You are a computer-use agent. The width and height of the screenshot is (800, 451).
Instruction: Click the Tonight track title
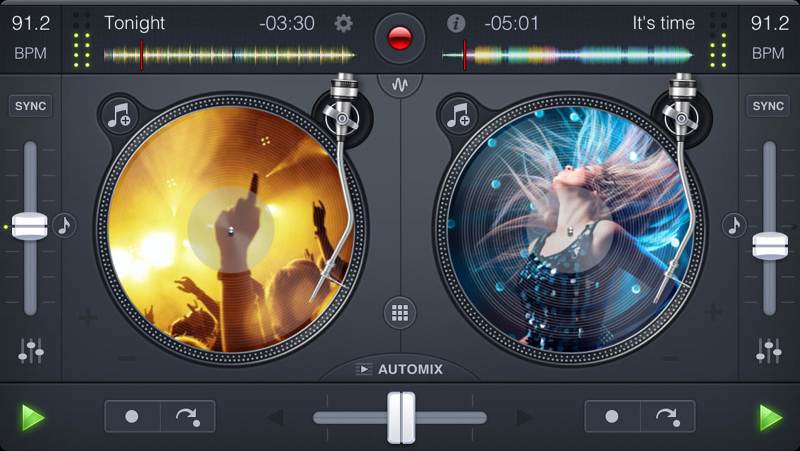coord(135,23)
